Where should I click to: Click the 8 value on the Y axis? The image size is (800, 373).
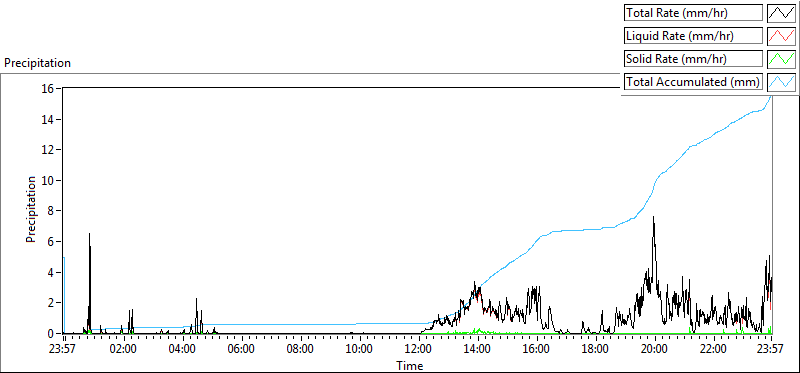52,211
